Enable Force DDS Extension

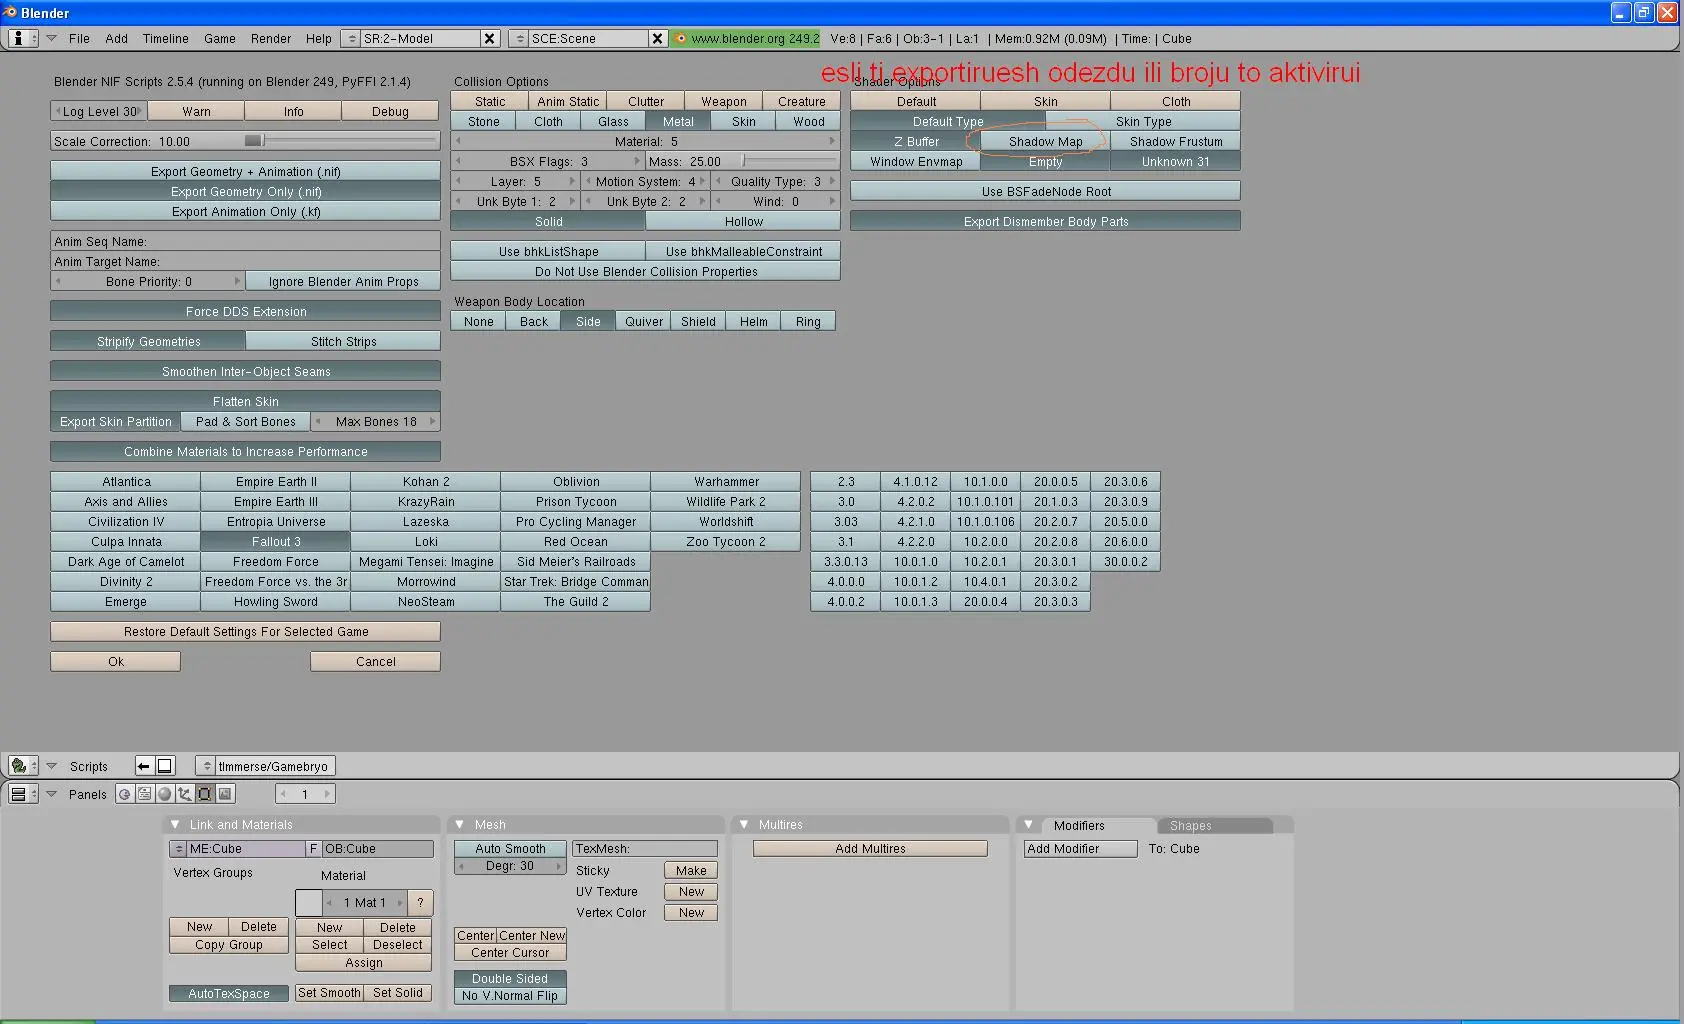(x=245, y=311)
